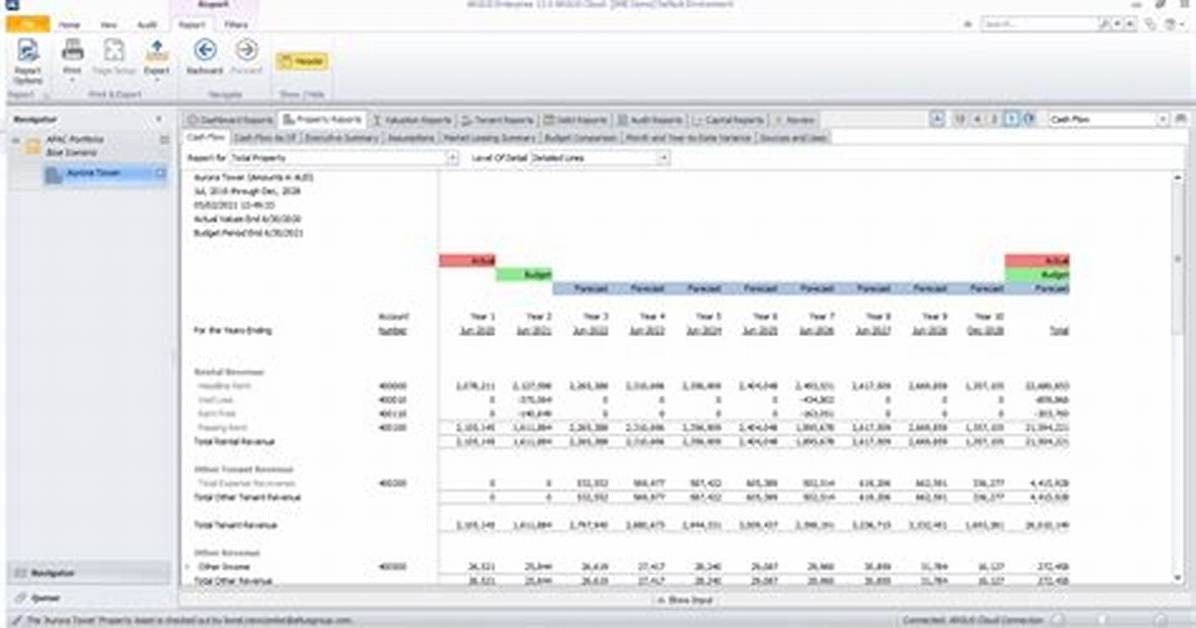This screenshot has width=1196, height=628.
Task: Click the report's vertical scrollbar down arrow
Action: pos(1178,578)
